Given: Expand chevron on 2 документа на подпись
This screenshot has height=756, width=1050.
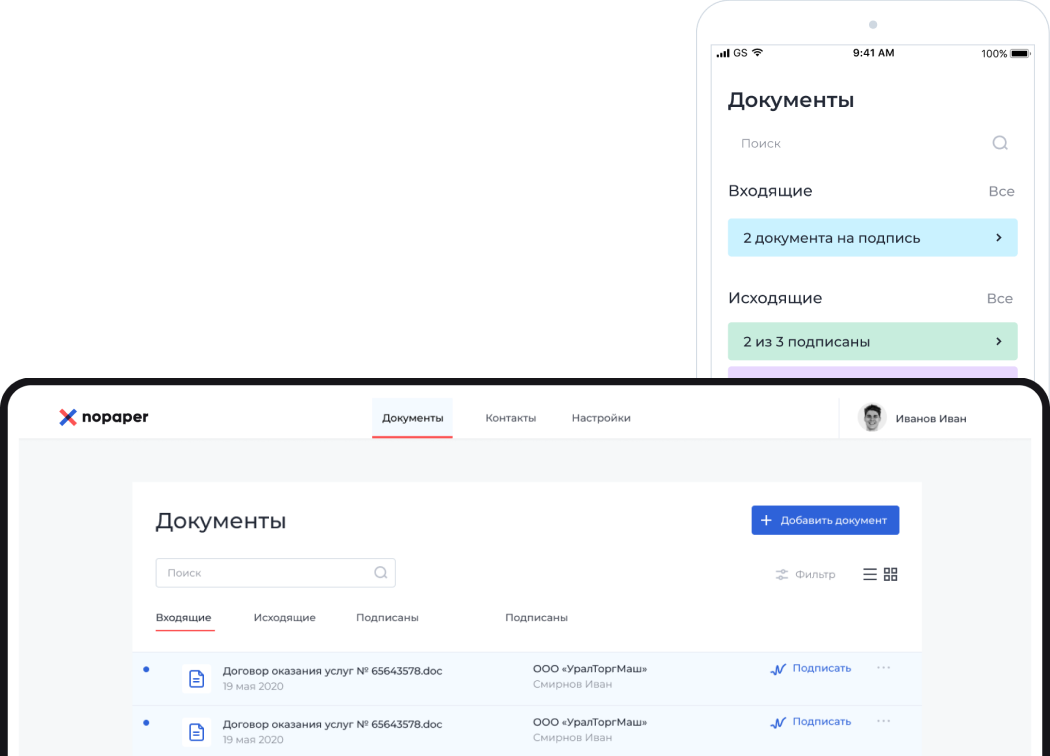Looking at the screenshot, I should 998,238.
